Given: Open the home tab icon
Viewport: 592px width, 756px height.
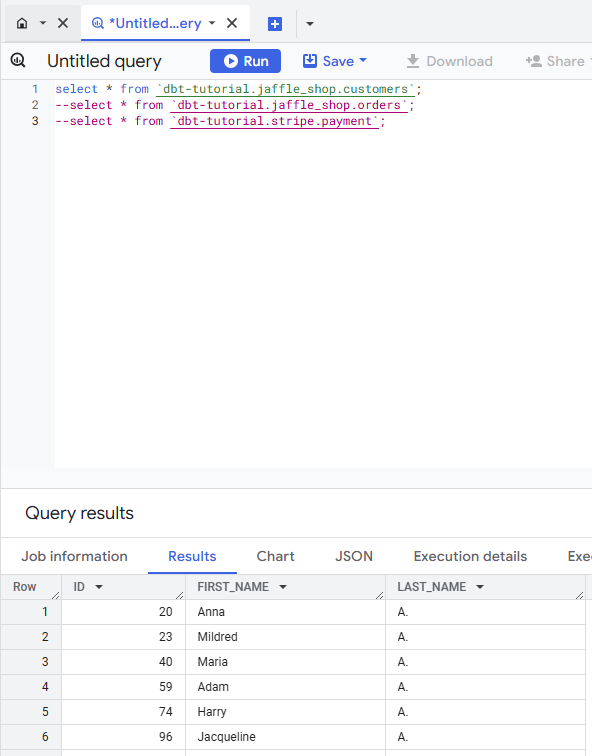Looking at the screenshot, I should point(22,23).
